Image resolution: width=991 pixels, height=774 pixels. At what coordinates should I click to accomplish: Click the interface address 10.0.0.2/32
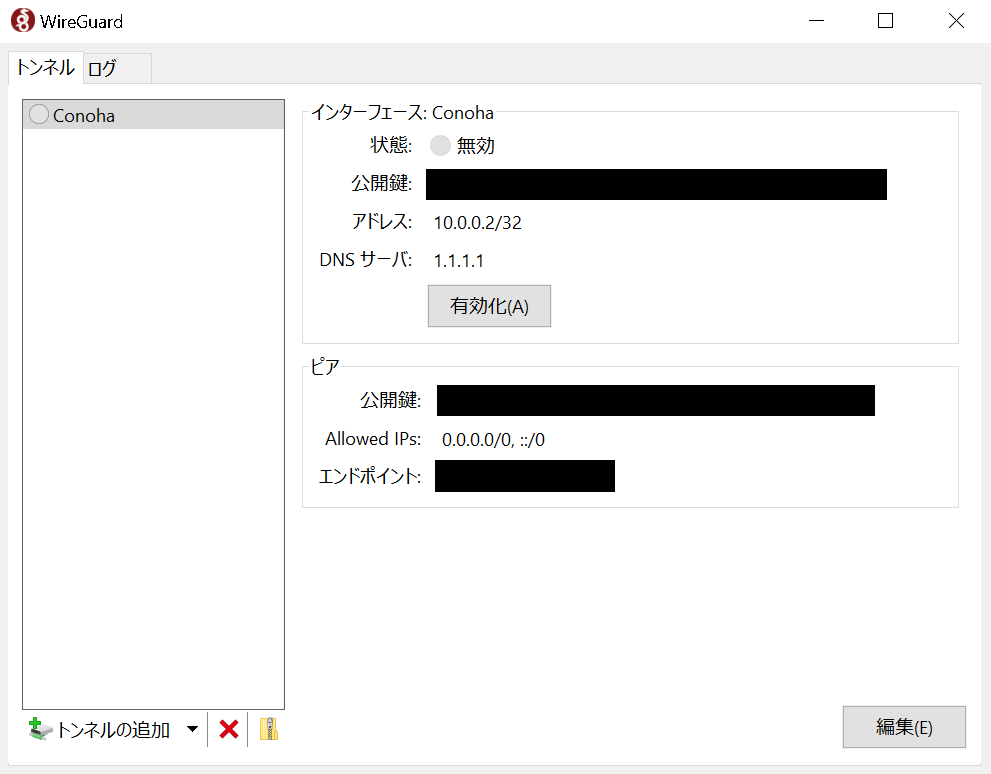(x=477, y=223)
